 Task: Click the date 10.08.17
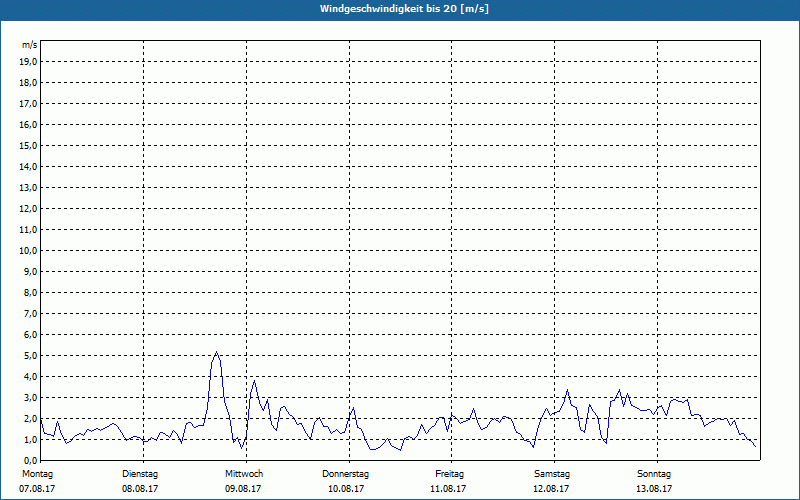(x=346, y=489)
